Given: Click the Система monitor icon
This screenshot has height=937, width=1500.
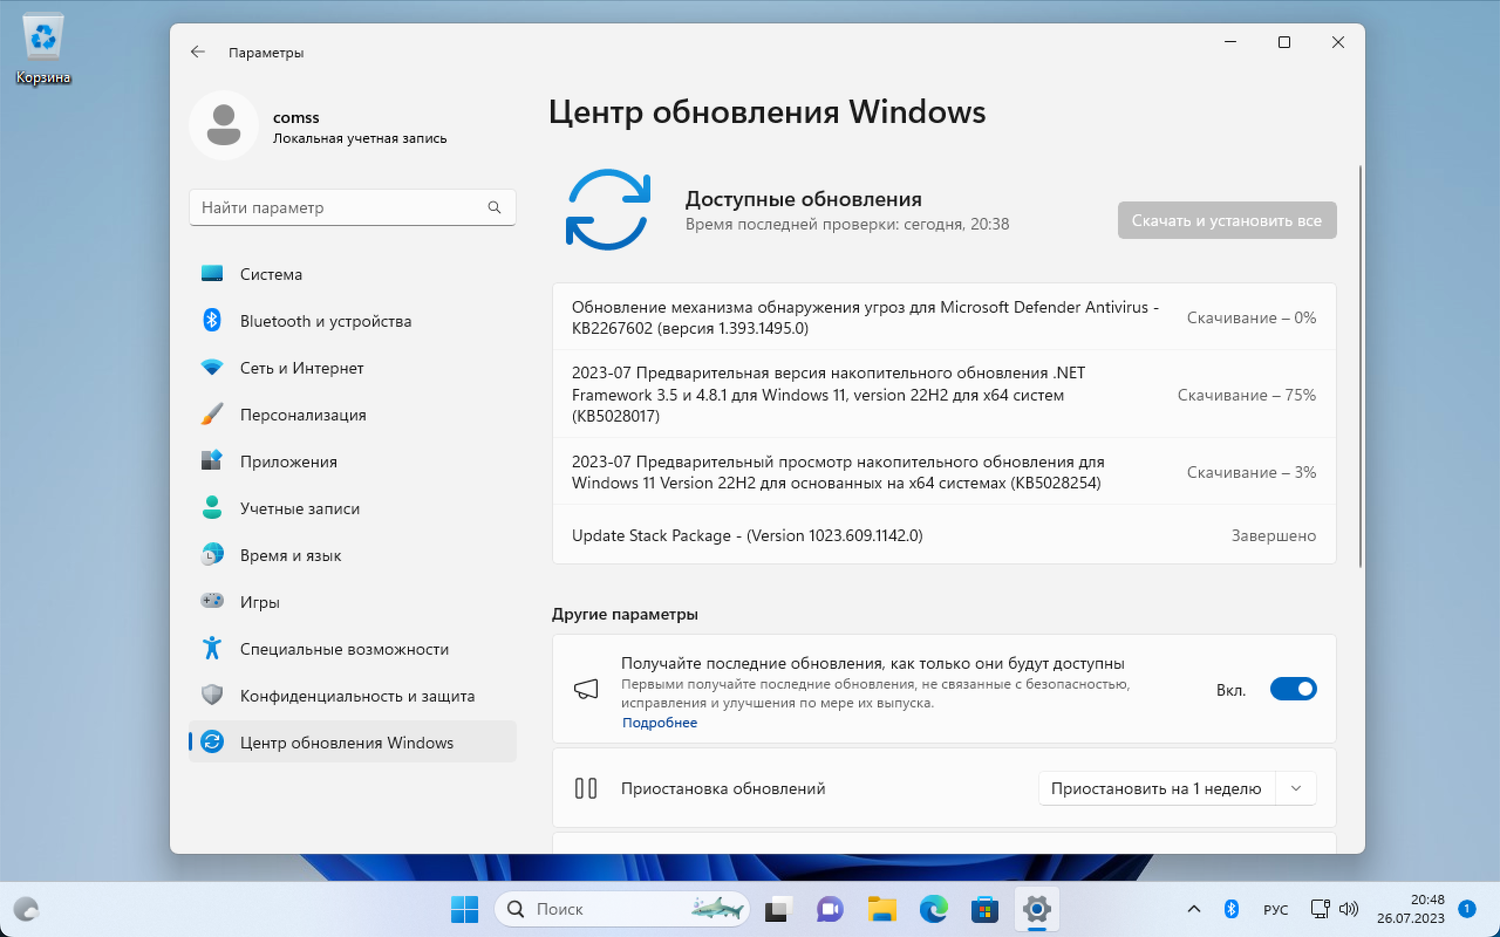Looking at the screenshot, I should [x=212, y=273].
